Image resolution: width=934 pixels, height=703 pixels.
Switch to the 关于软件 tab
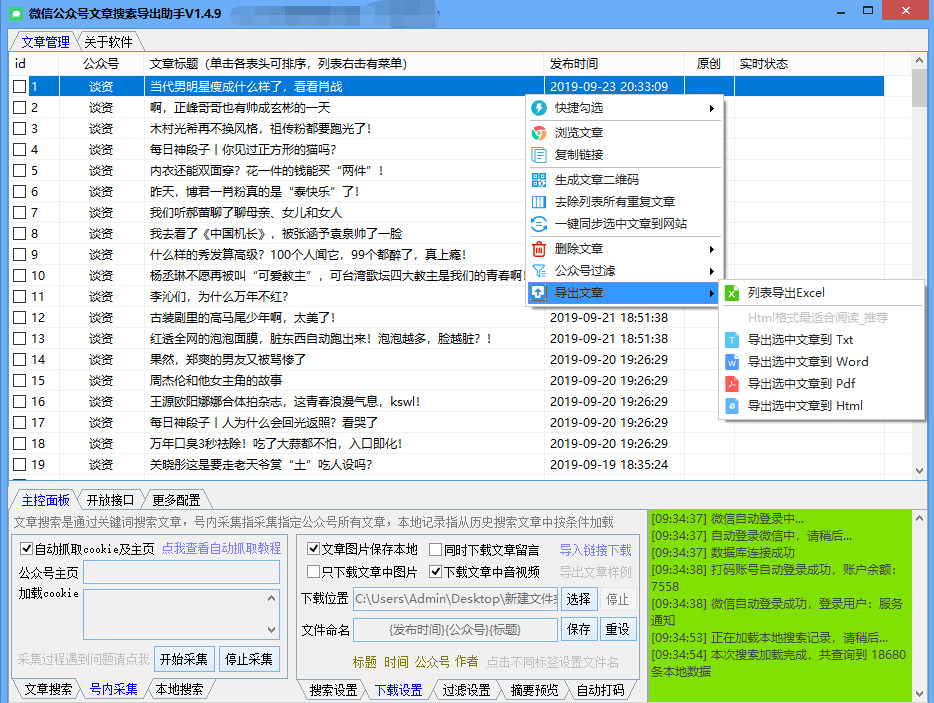(x=108, y=42)
